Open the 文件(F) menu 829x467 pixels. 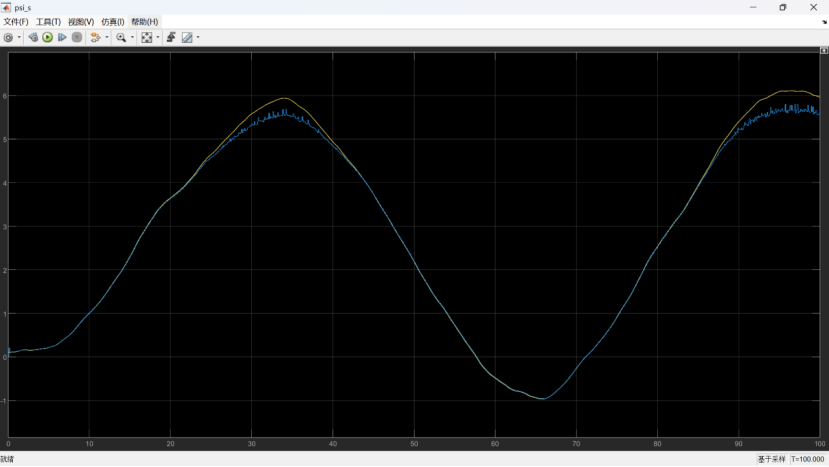[x=16, y=22]
